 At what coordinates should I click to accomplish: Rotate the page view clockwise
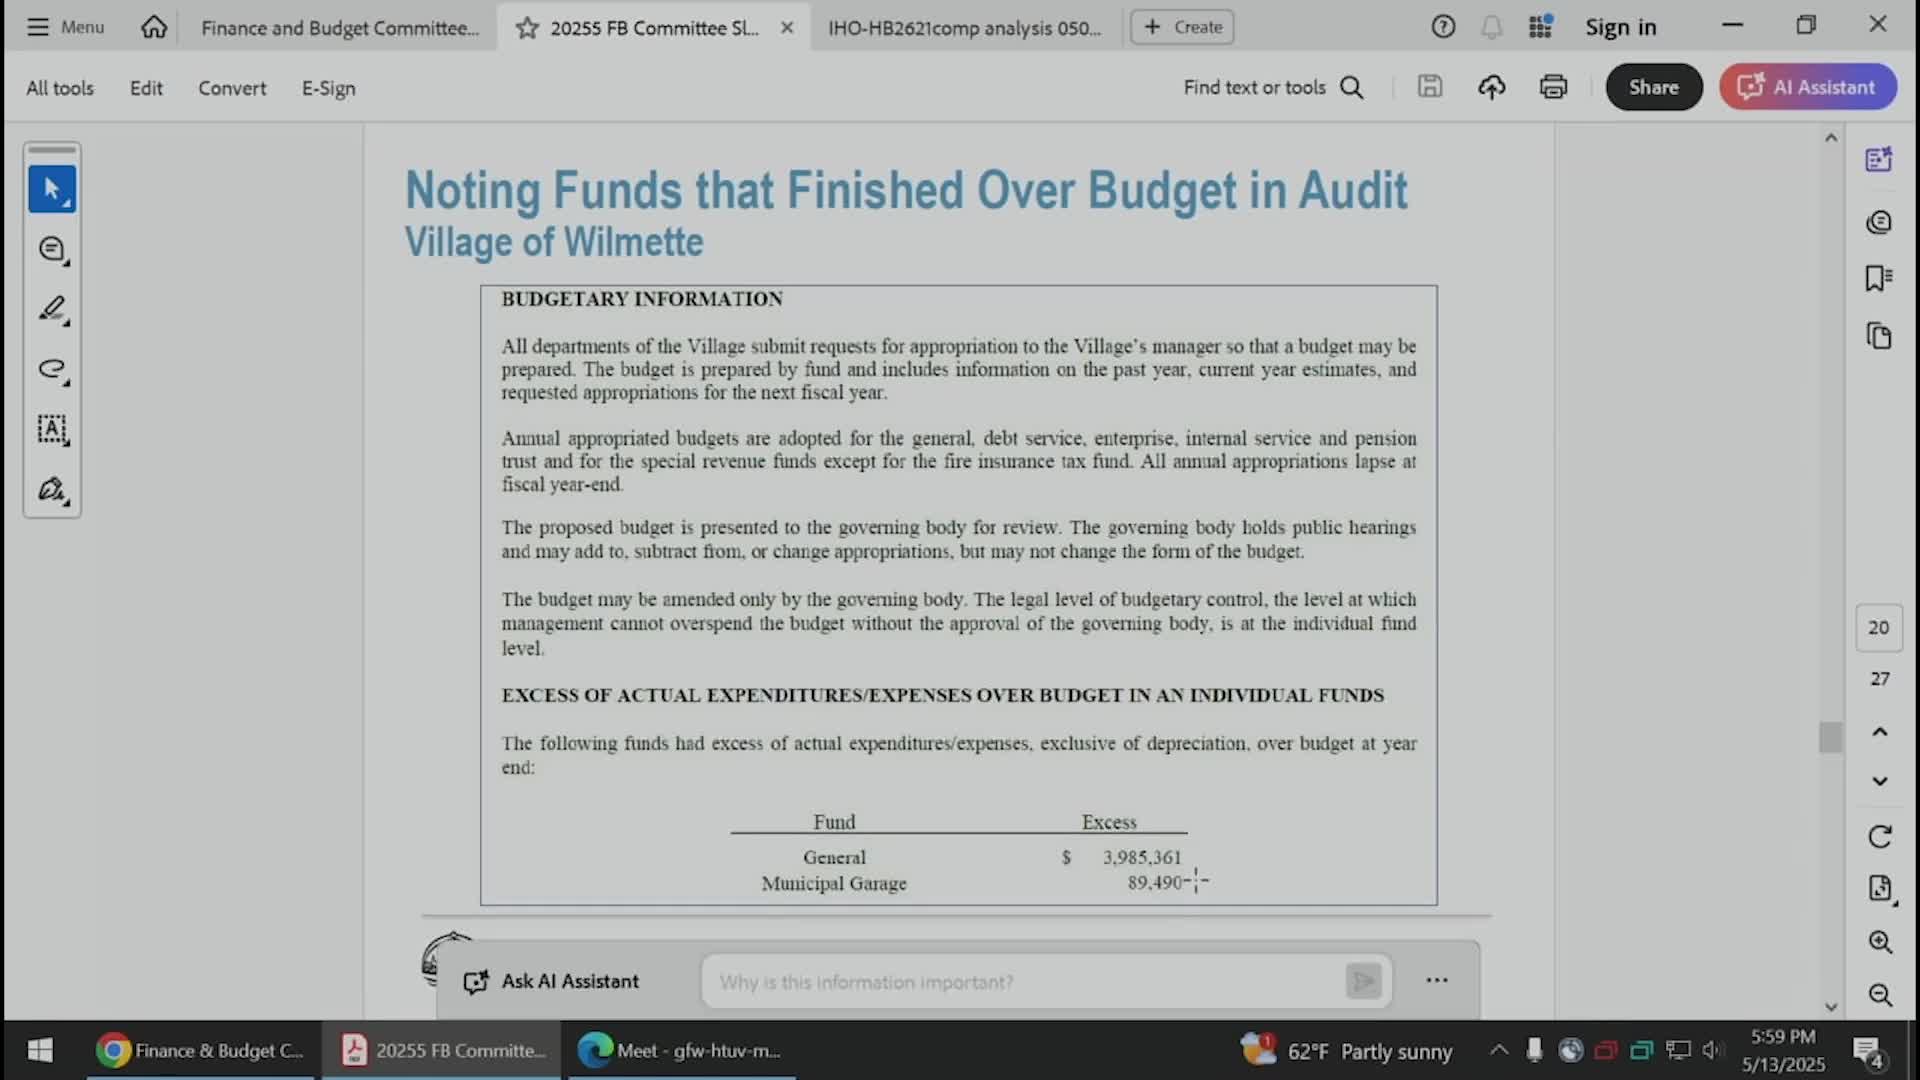[x=1879, y=836]
